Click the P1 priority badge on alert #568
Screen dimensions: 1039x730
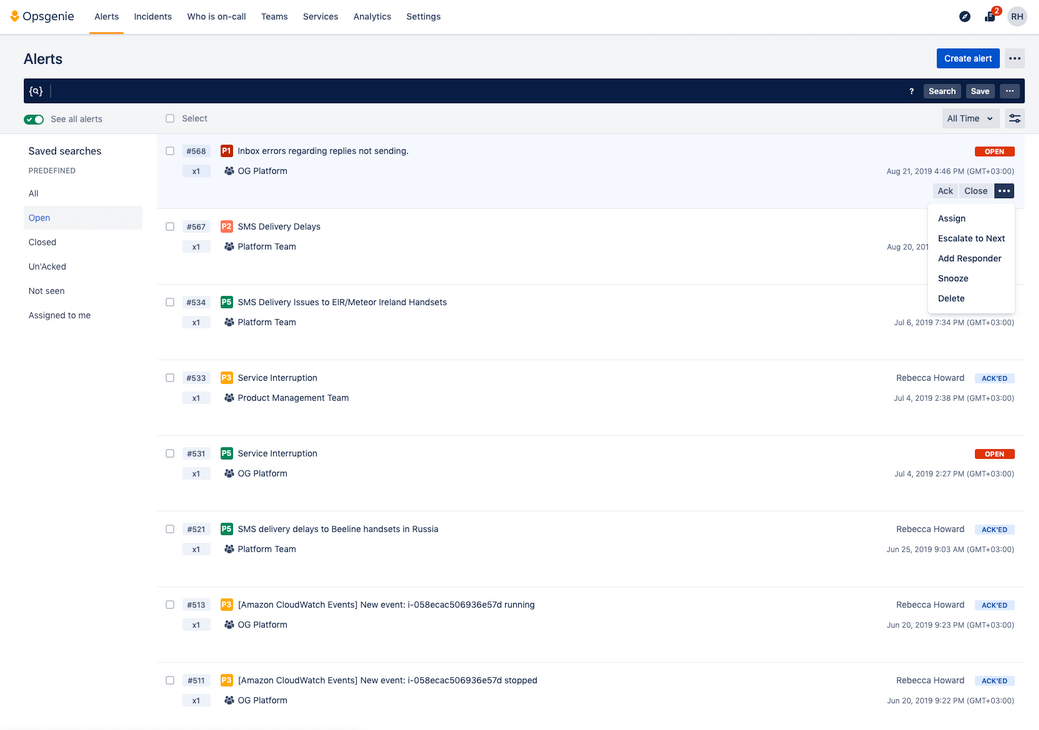(x=226, y=151)
